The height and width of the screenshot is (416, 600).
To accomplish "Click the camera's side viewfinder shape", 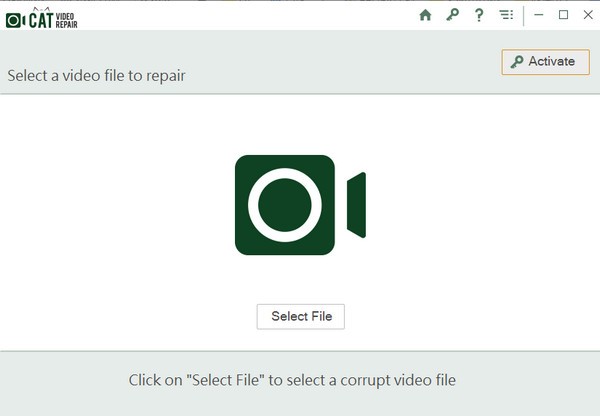I will coord(356,205).
